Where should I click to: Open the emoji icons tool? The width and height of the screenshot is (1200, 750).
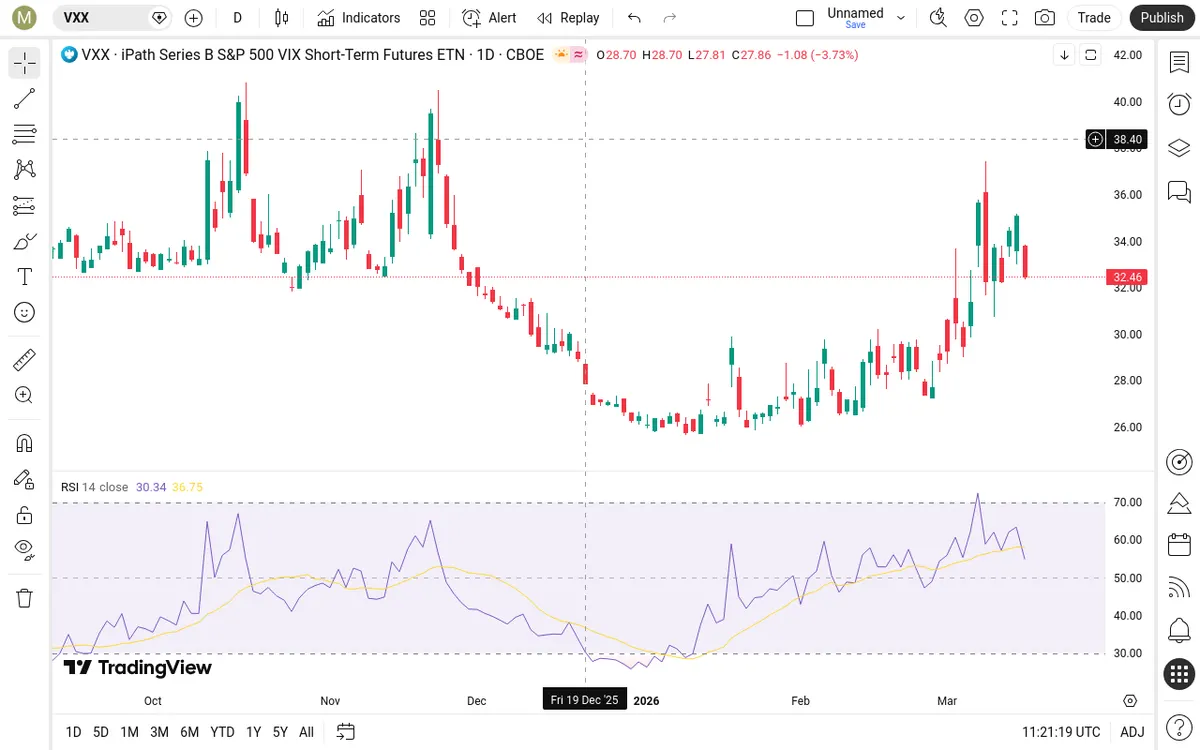(25, 313)
